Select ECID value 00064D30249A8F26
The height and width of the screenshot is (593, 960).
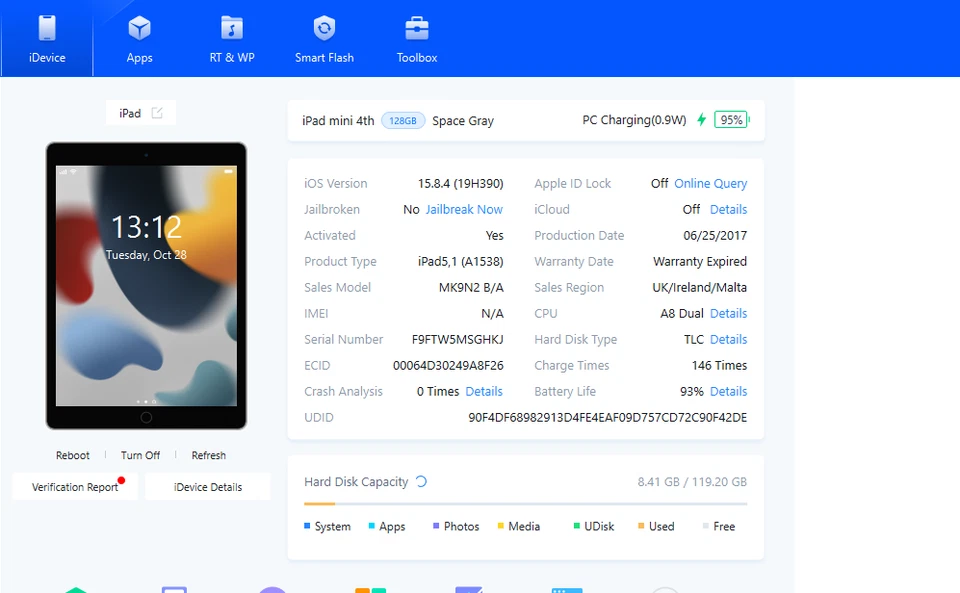tap(448, 365)
